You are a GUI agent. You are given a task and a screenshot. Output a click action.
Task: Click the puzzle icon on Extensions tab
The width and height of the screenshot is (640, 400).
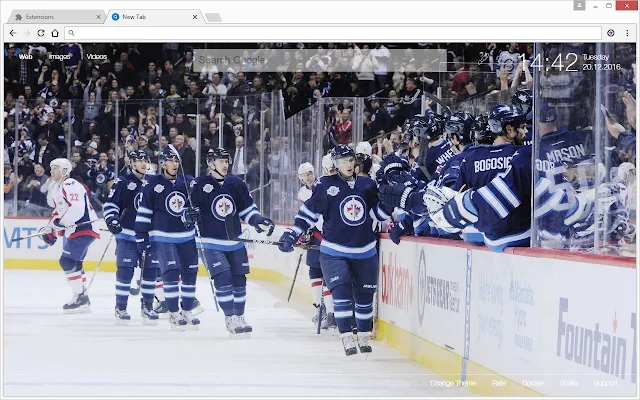pyautogui.click(x=18, y=17)
